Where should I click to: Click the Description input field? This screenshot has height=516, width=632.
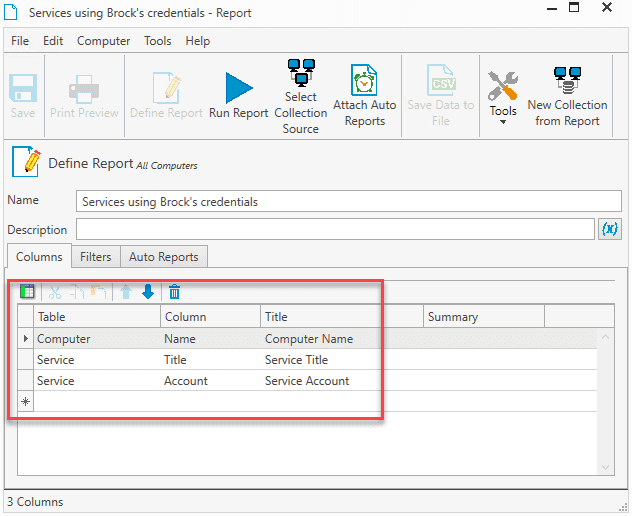(x=335, y=229)
